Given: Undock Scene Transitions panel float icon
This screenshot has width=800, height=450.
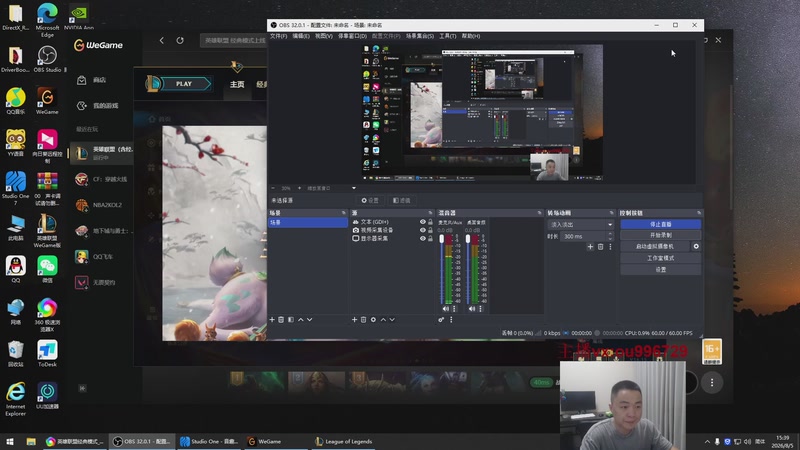Looking at the screenshot, I should (x=611, y=213).
